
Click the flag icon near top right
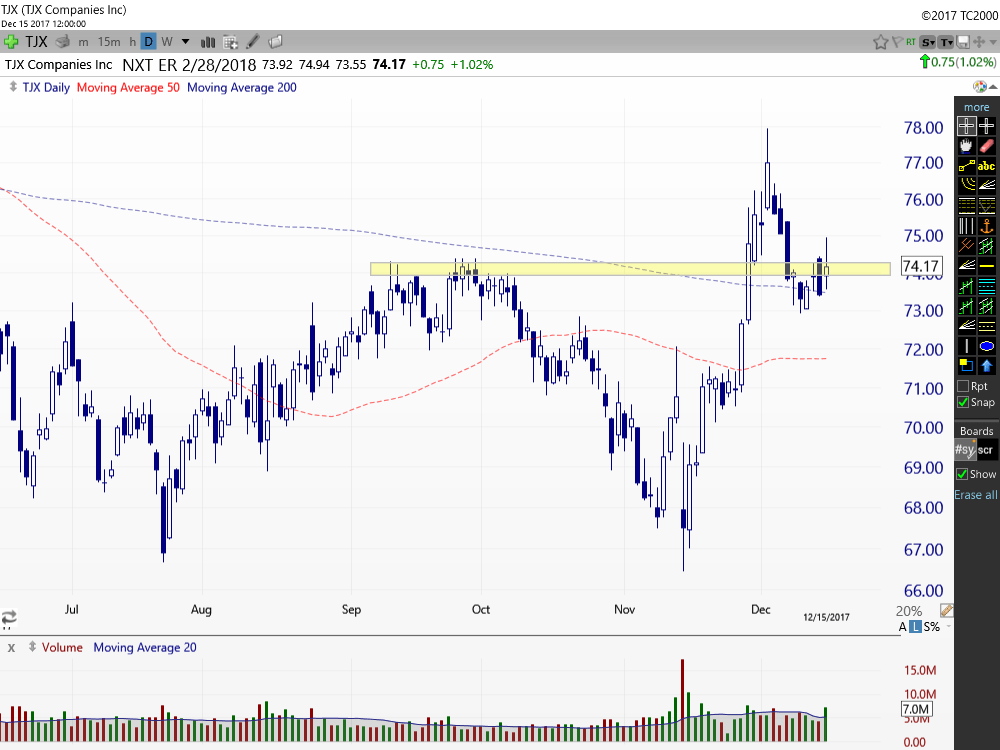(898, 43)
